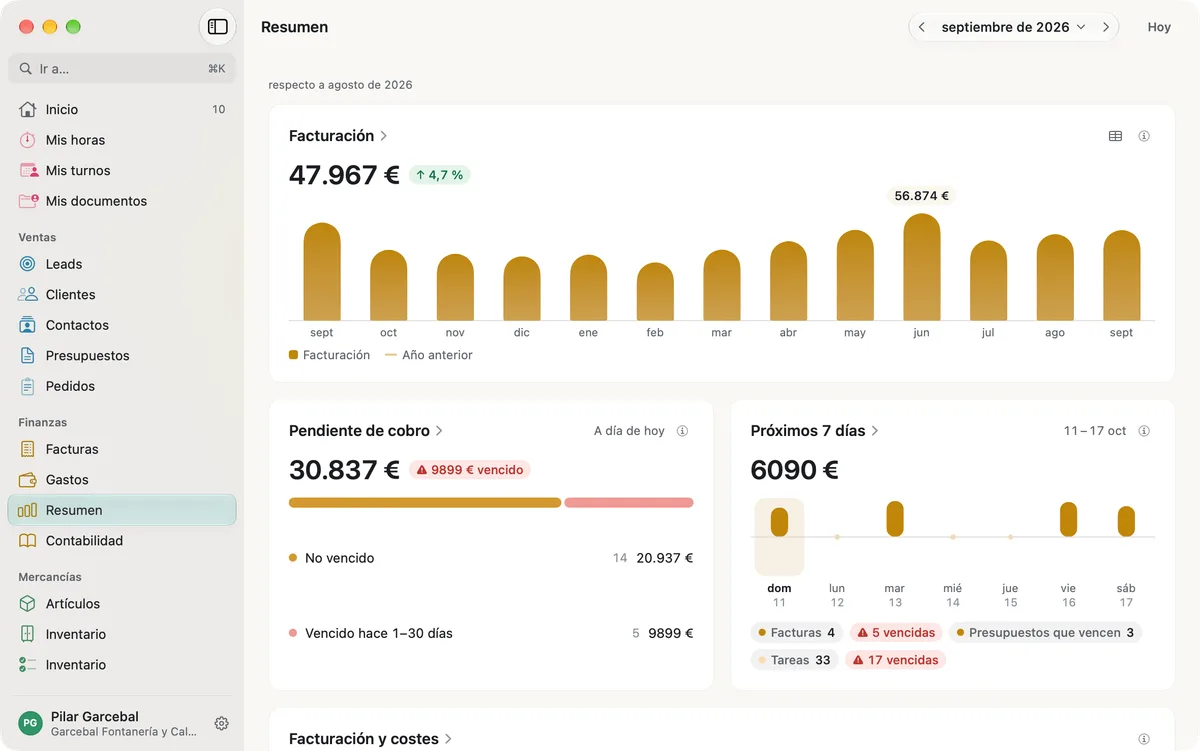Image resolution: width=1200 pixels, height=751 pixels.
Task: Click the Contactos icon
Action: (x=28, y=325)
